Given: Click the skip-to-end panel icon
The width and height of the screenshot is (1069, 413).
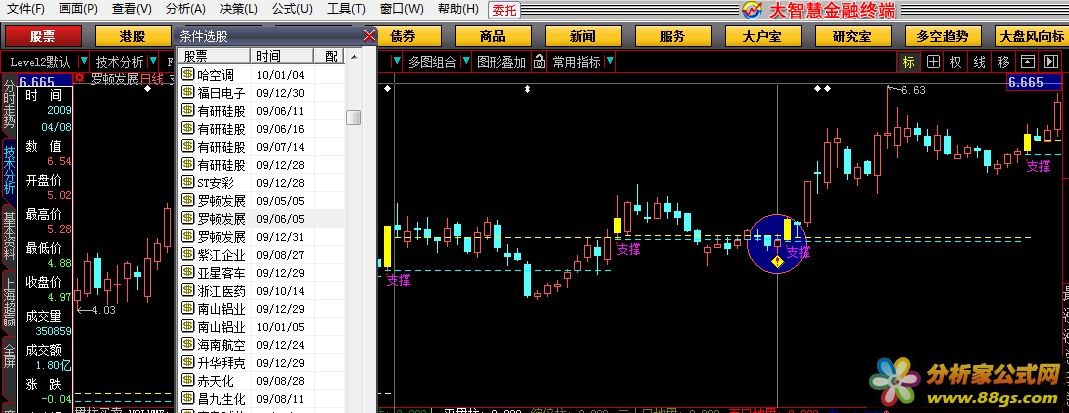Looking at the screenshot, I should (1051, 62).
